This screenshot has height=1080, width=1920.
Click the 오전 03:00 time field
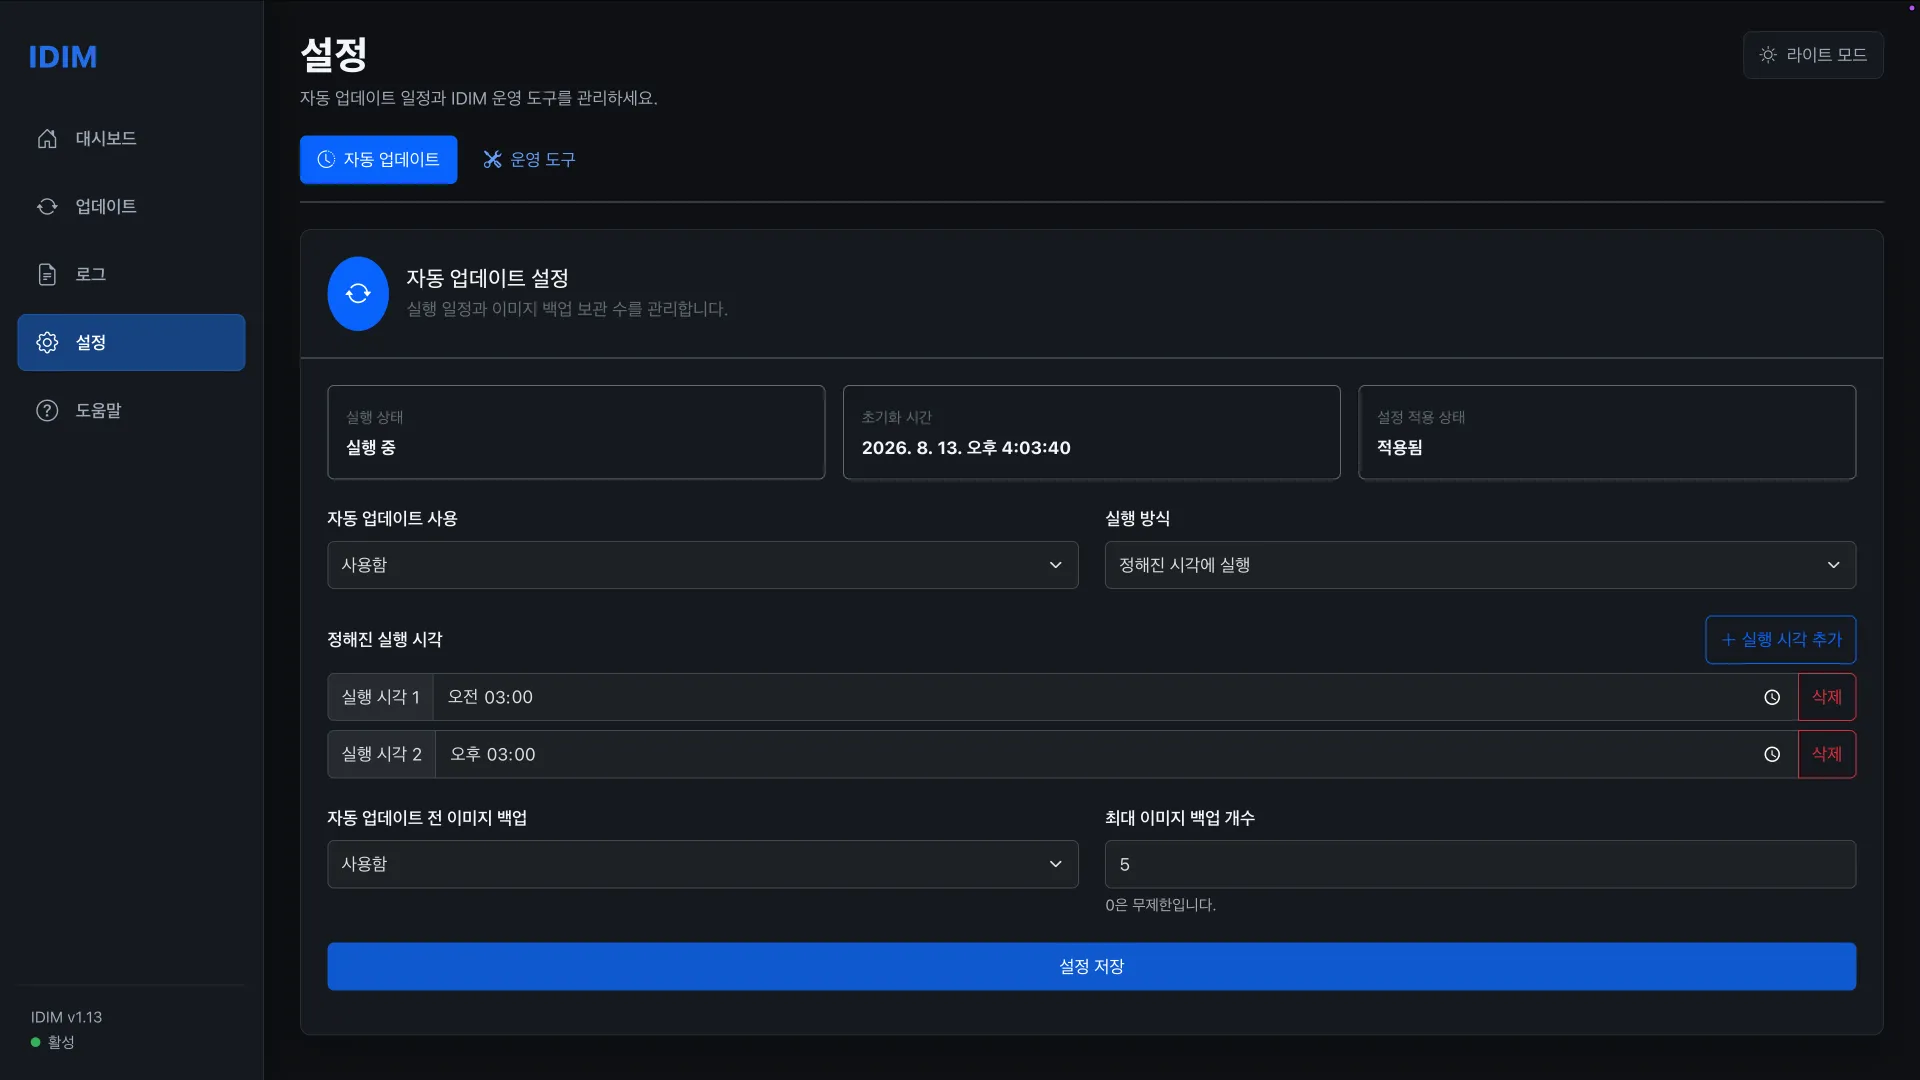point(1115,698)
